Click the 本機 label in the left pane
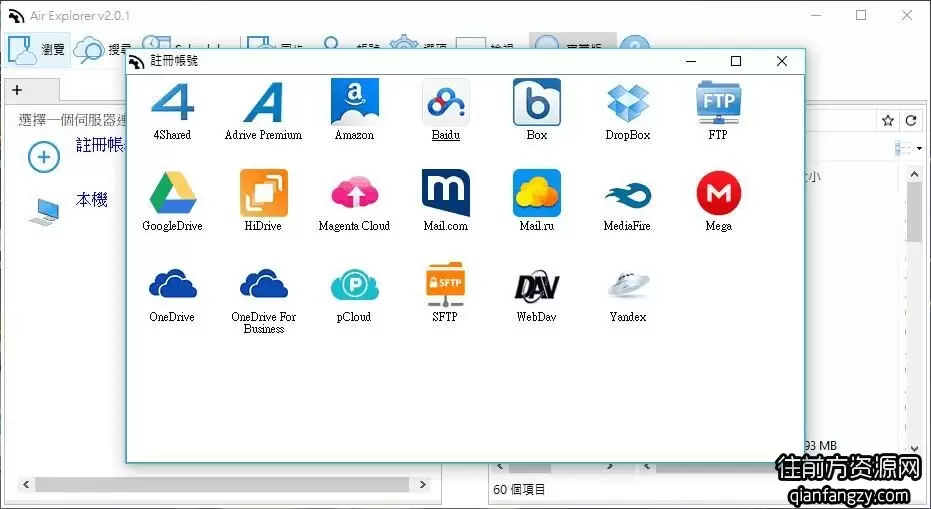Viewport: 931px width, 509px height. click(x=91, y=200)
